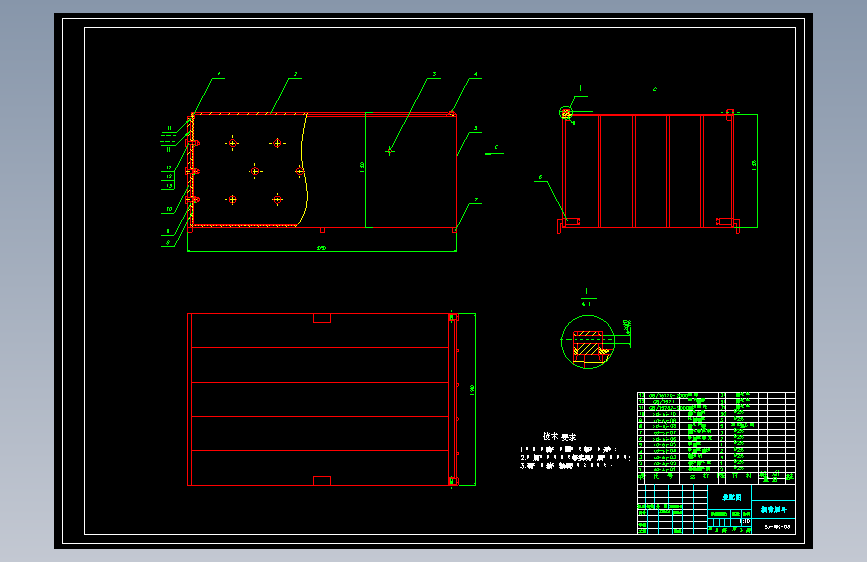Click callout number 1 in front view

pos(219,74)
